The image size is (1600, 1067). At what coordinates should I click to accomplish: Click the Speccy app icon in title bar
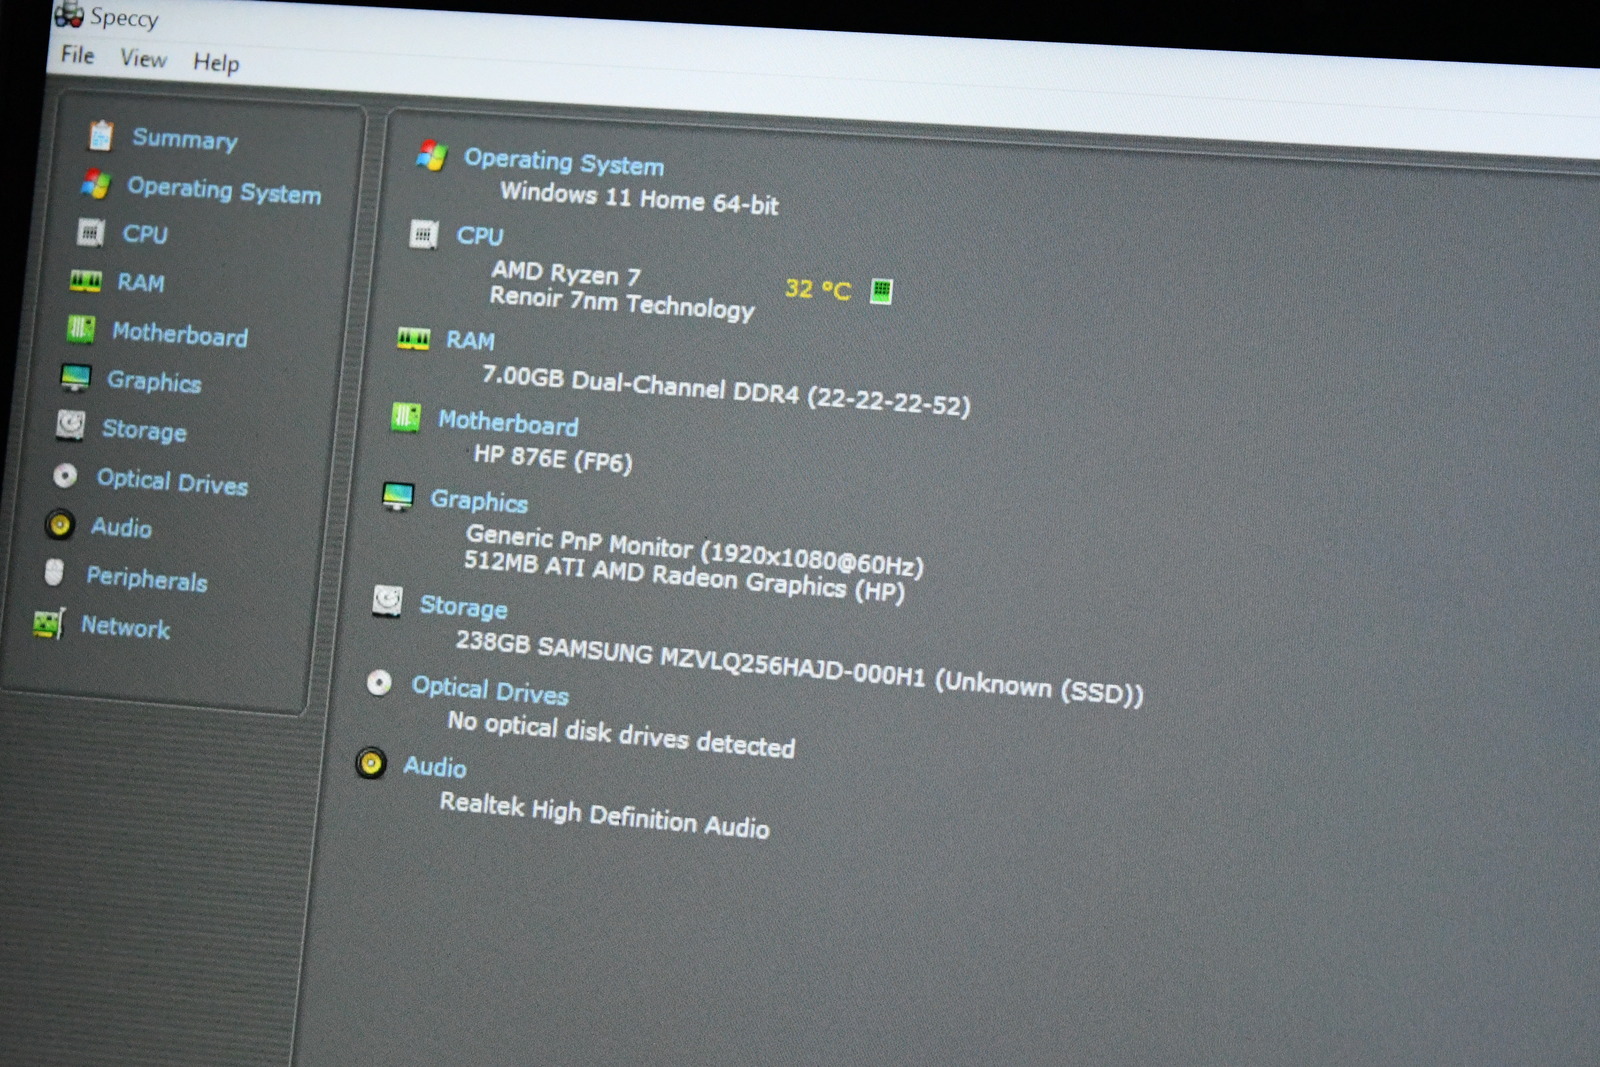pos(68,14)
